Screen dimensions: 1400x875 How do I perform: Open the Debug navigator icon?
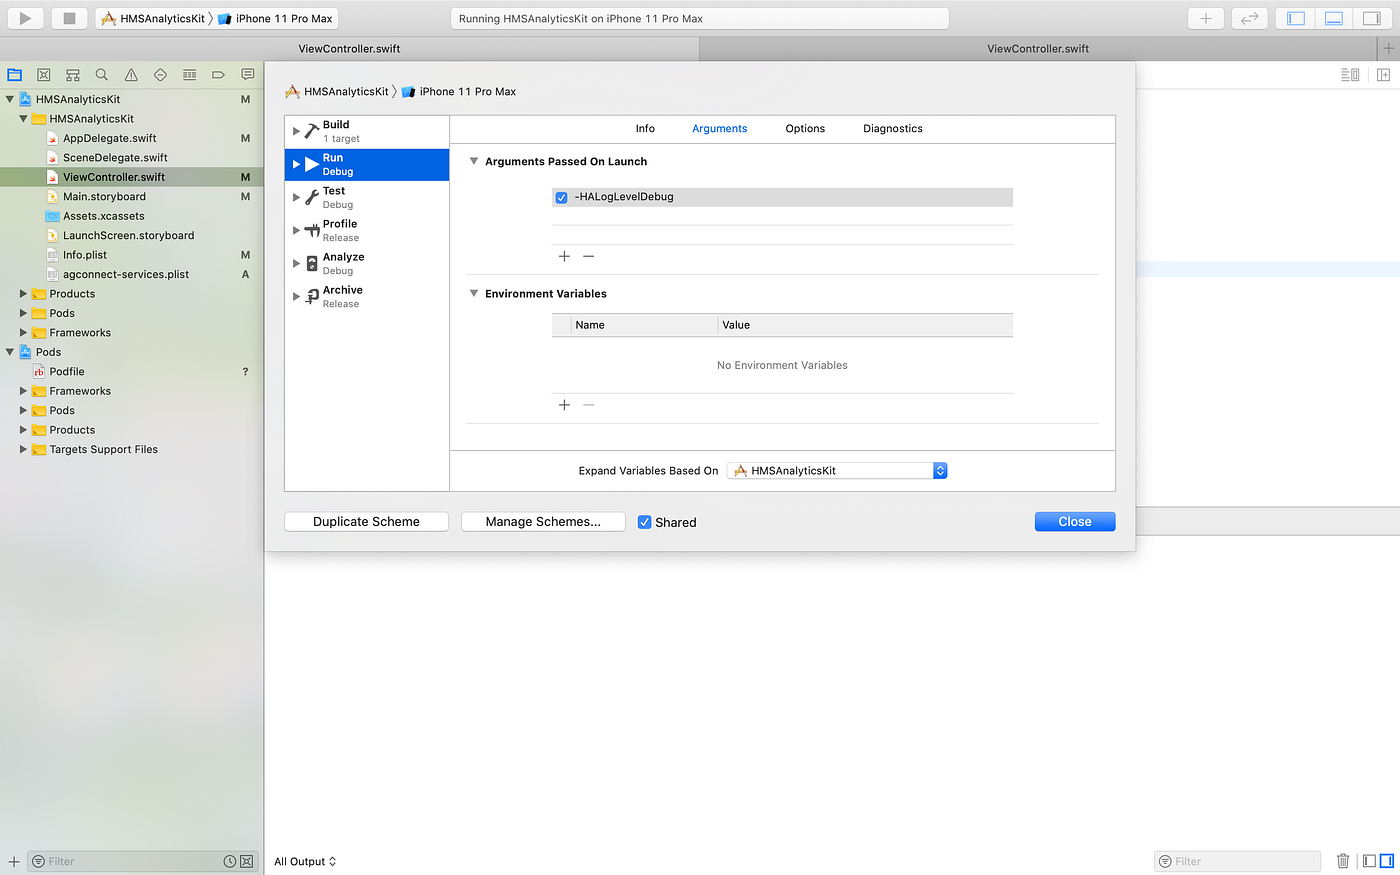coord(189,75)
